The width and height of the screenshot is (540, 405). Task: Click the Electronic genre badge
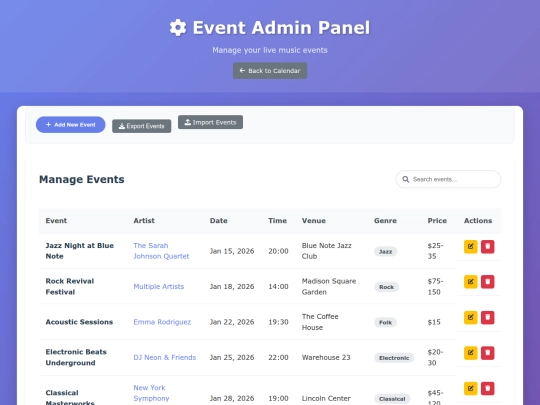click(394, 358)
